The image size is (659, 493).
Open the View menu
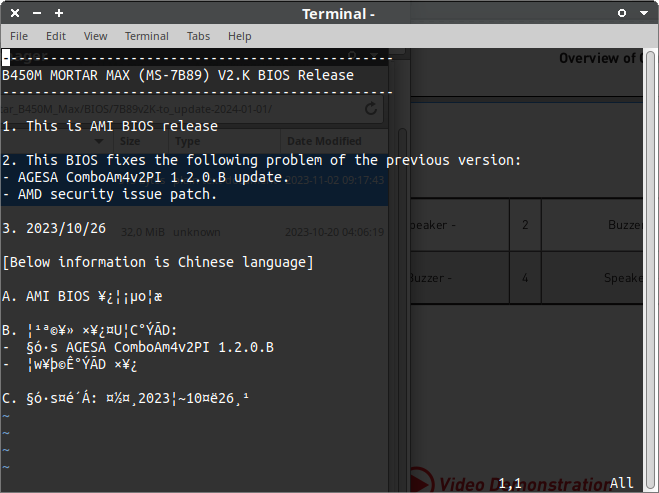[96, 36]
